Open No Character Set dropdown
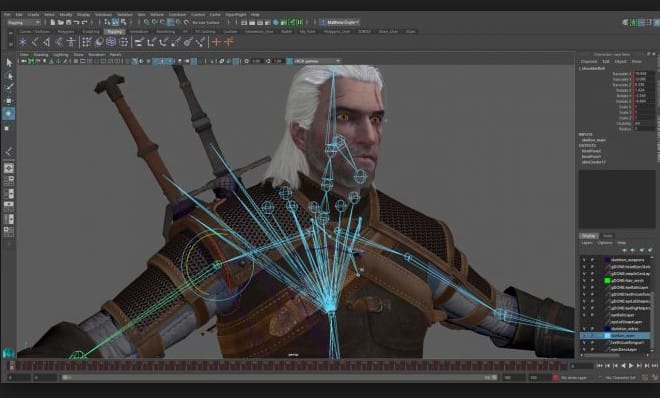660x398 pixels. click(x=620, y=378)
